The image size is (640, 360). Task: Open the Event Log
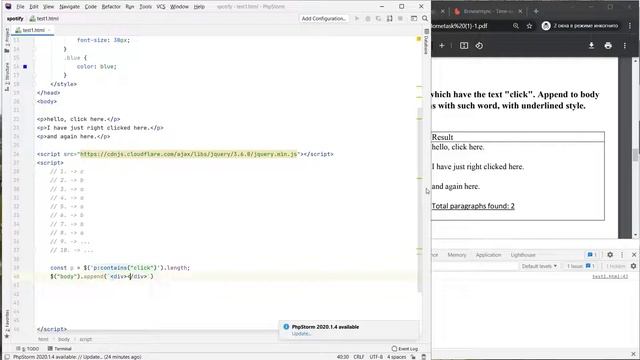pos(405,349)
